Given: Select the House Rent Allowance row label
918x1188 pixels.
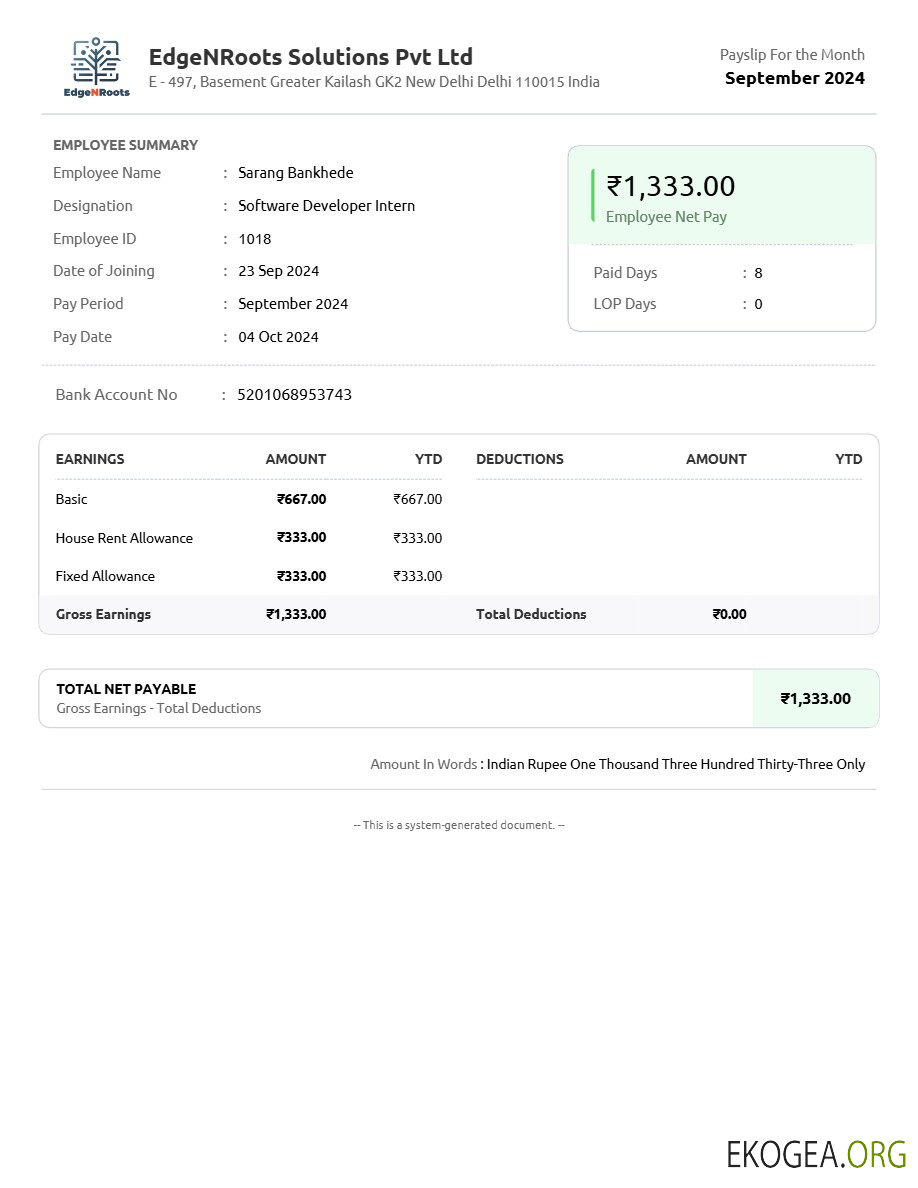Looking at the screenshot, I should (x=124, y=538).
